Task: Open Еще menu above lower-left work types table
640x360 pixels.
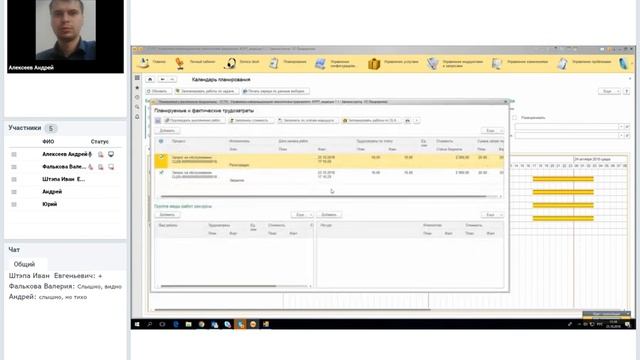Action: [302, 215]
